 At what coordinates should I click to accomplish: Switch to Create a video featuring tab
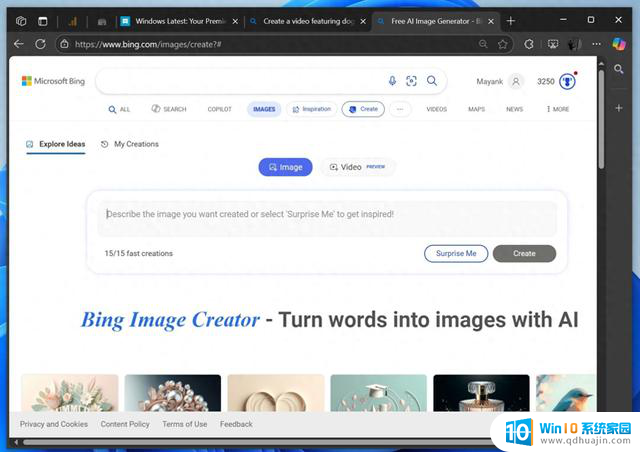(308, 21)
